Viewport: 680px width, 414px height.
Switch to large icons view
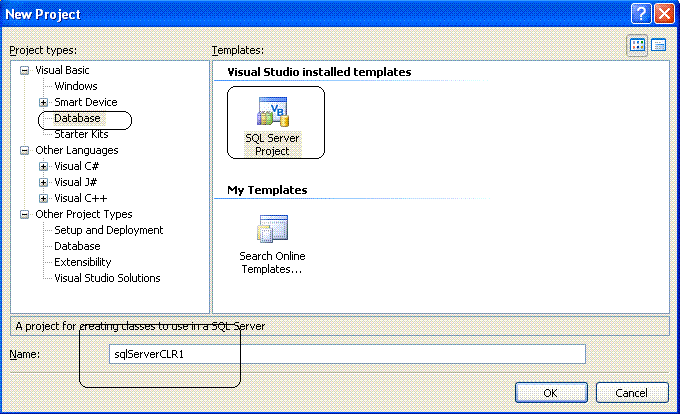[637, 45]
